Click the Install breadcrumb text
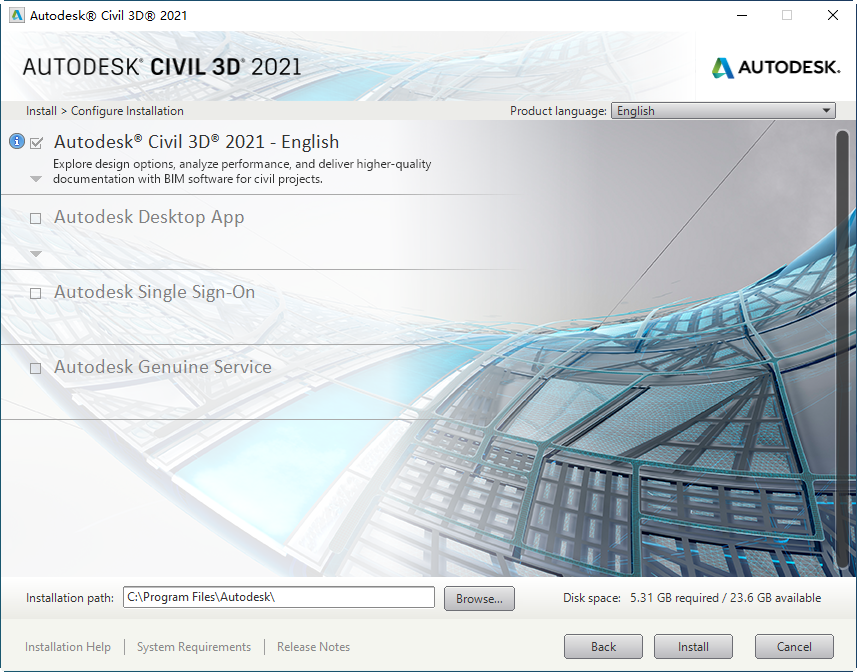857x672 pixels. coord(41,111)
